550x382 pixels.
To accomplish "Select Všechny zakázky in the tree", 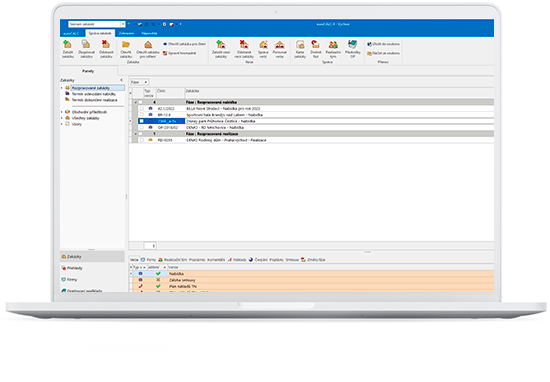I will [x=86, y=118].
